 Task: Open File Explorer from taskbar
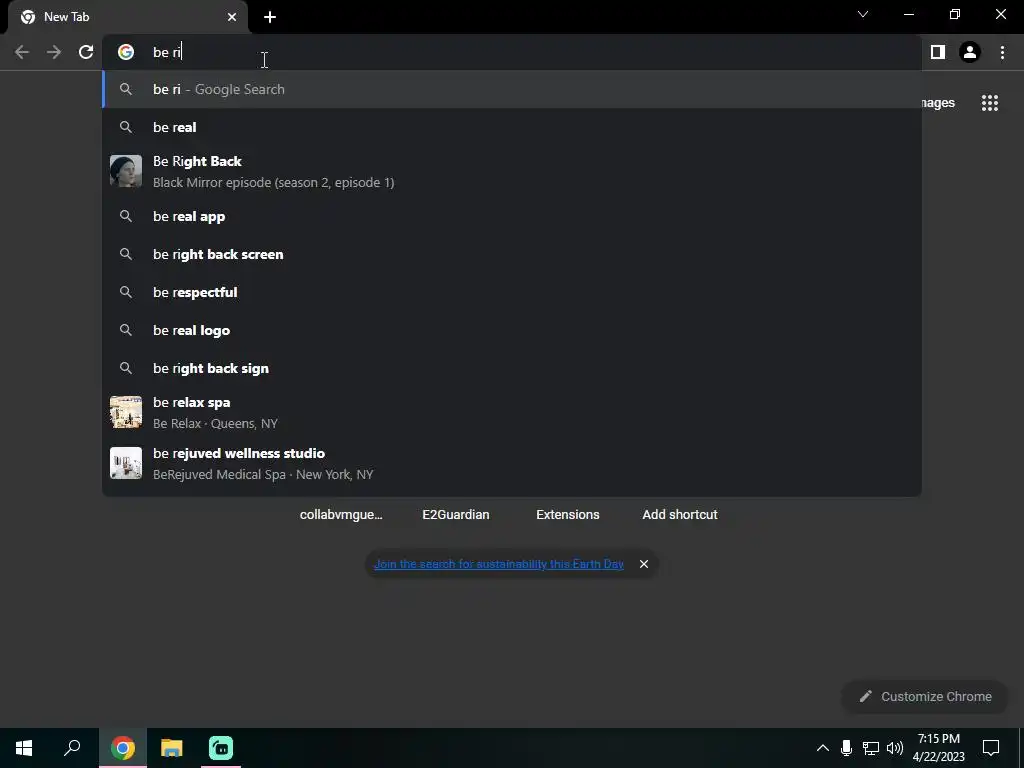172,748
